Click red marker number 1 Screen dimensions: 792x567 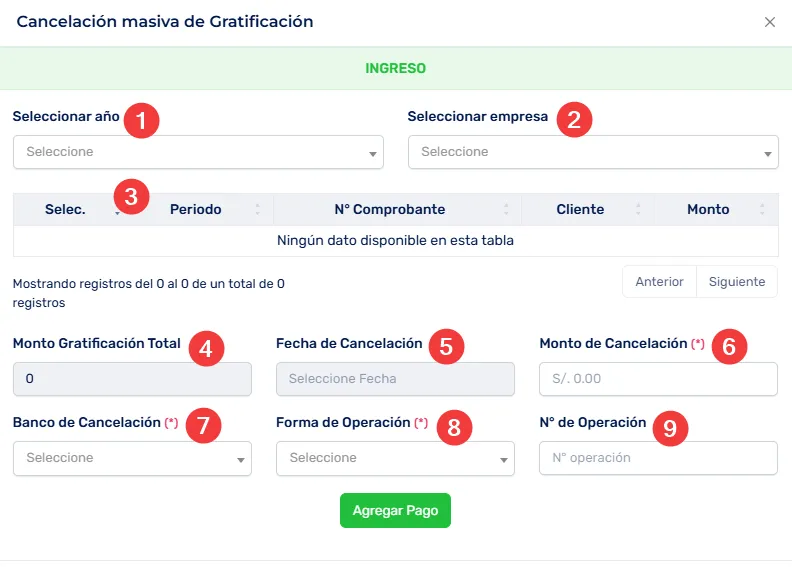pyautogui.click(x=142, y=121)
